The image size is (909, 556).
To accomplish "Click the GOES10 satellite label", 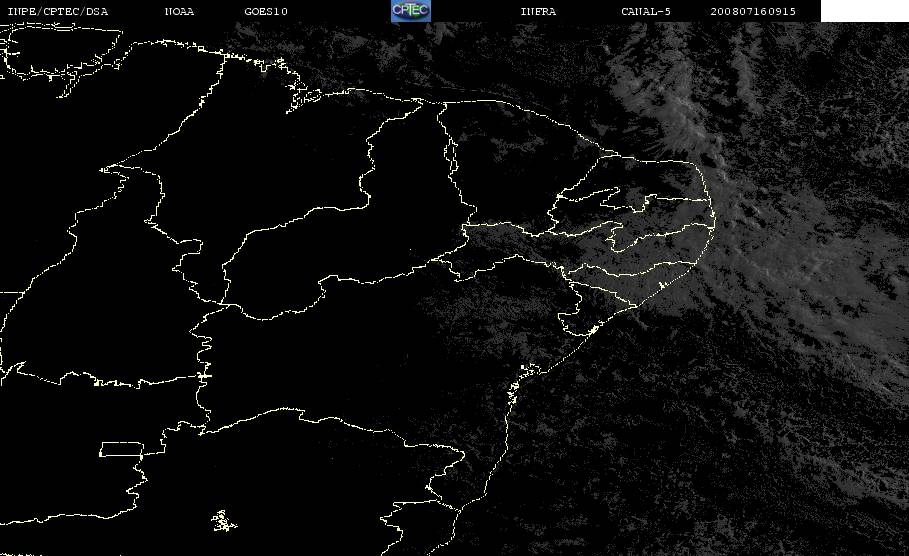I will click(x=266, y=12).
